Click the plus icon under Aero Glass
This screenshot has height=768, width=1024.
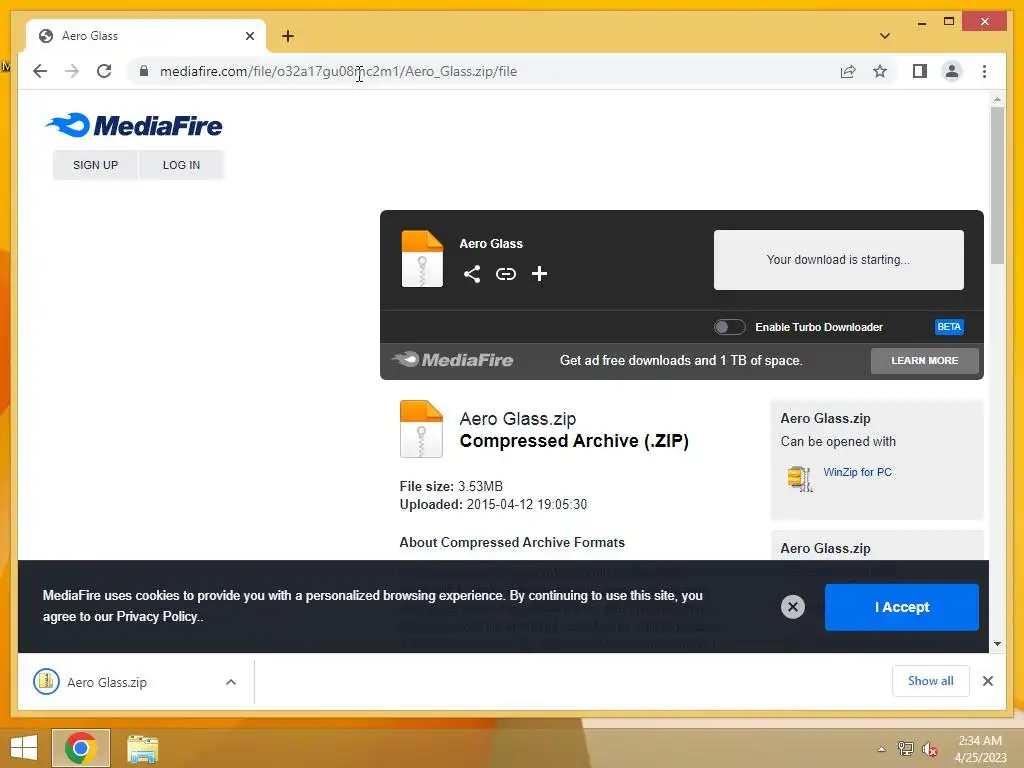coord(539,274)
